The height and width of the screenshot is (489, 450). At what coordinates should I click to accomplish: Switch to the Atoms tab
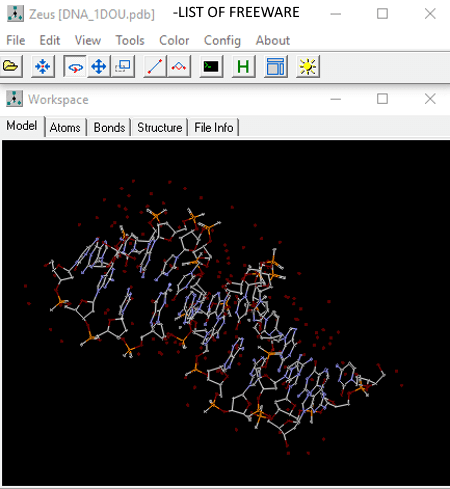coord(65,127)
